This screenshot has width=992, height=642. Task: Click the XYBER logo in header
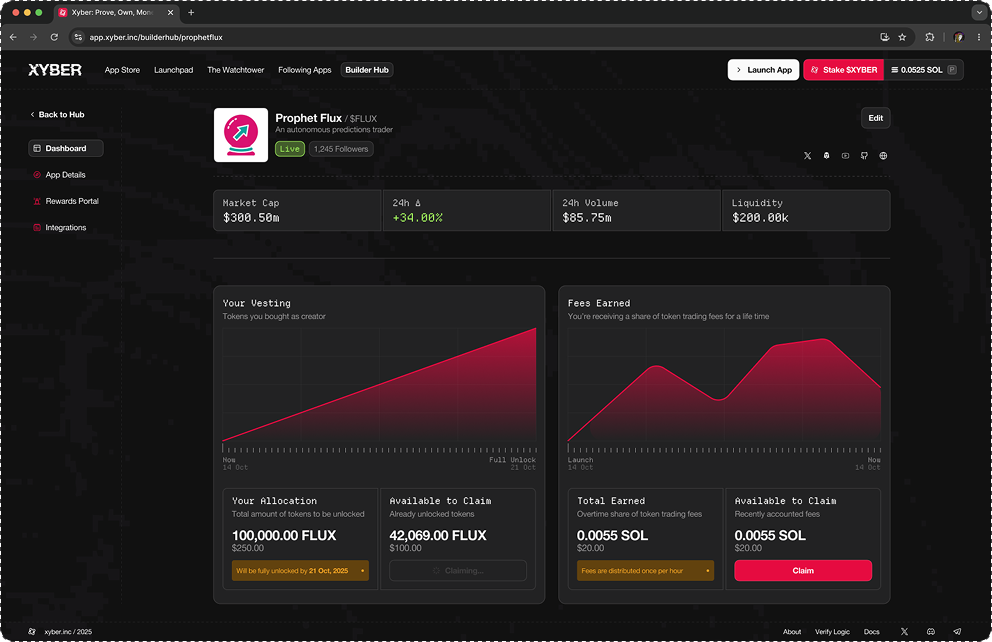click(x=55, y=70)
